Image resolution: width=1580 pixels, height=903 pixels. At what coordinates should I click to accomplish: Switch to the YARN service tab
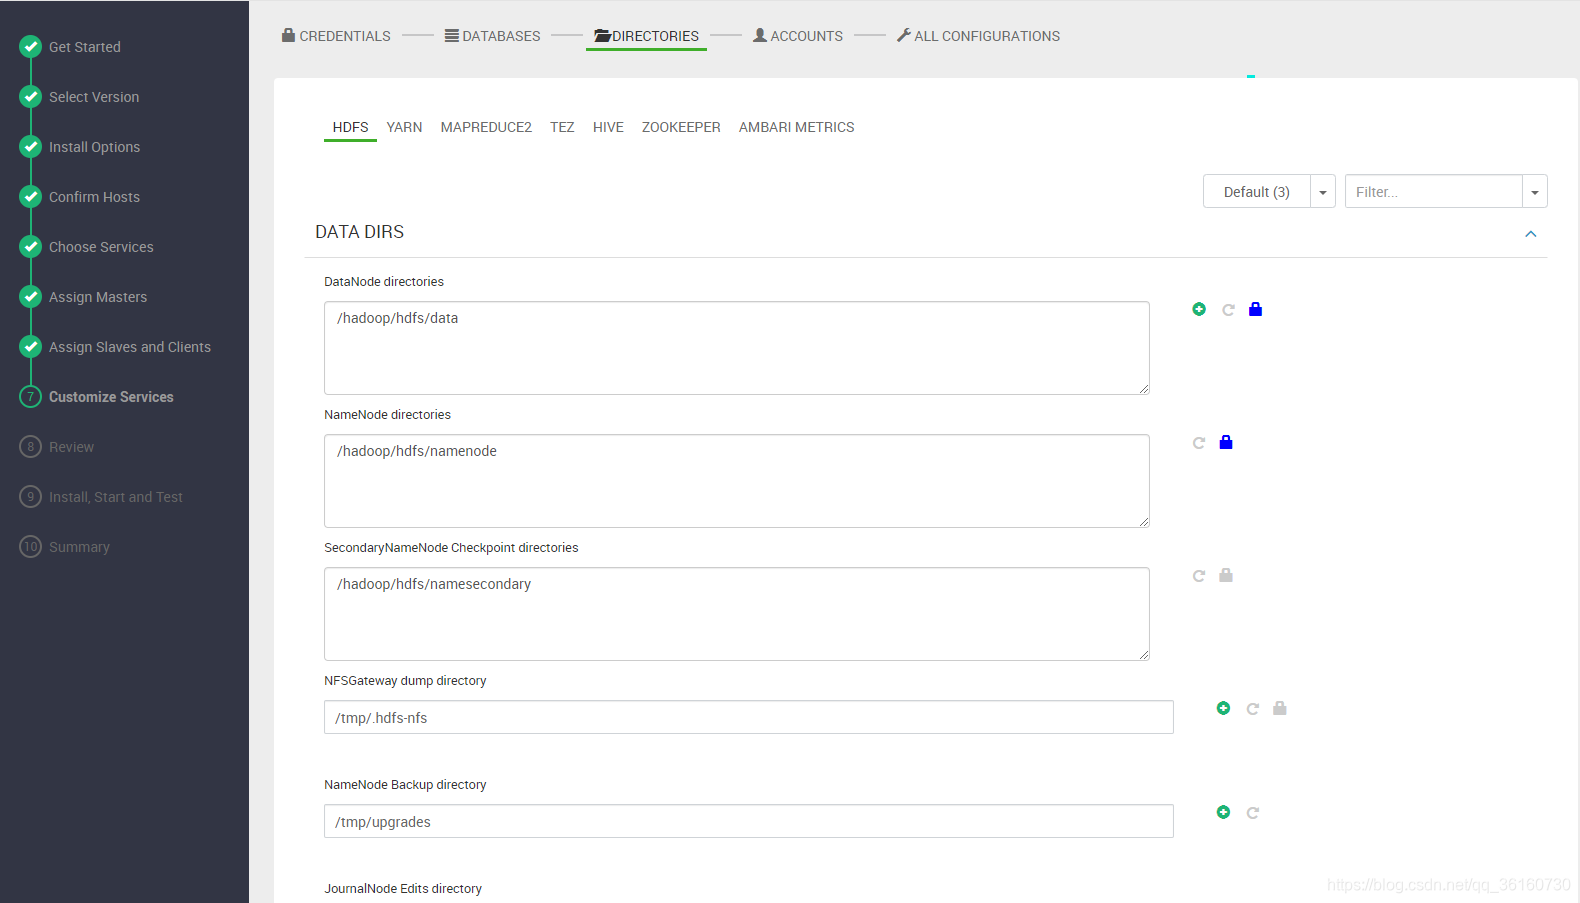[404, 127]
